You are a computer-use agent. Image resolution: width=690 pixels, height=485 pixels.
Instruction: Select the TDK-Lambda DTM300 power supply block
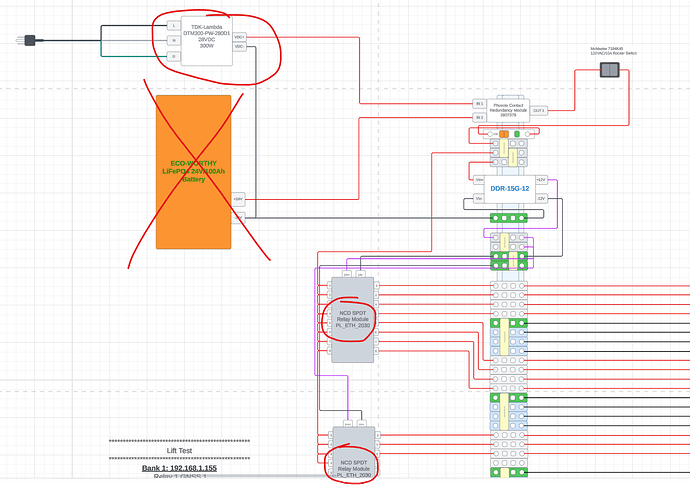[207, 41]
